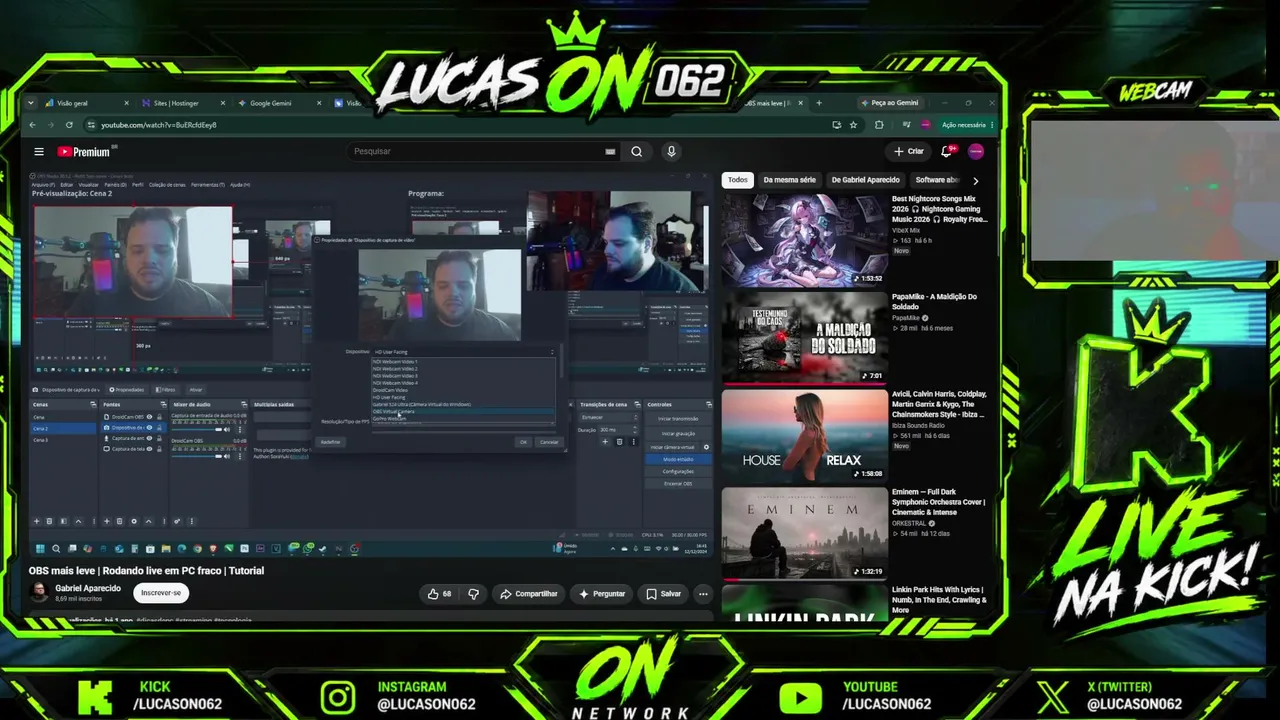The width and height of the screenshot is (1280, 720).
Task: Open Gabriel Aparecido channel avatar
Action: [x=39, y=592]
